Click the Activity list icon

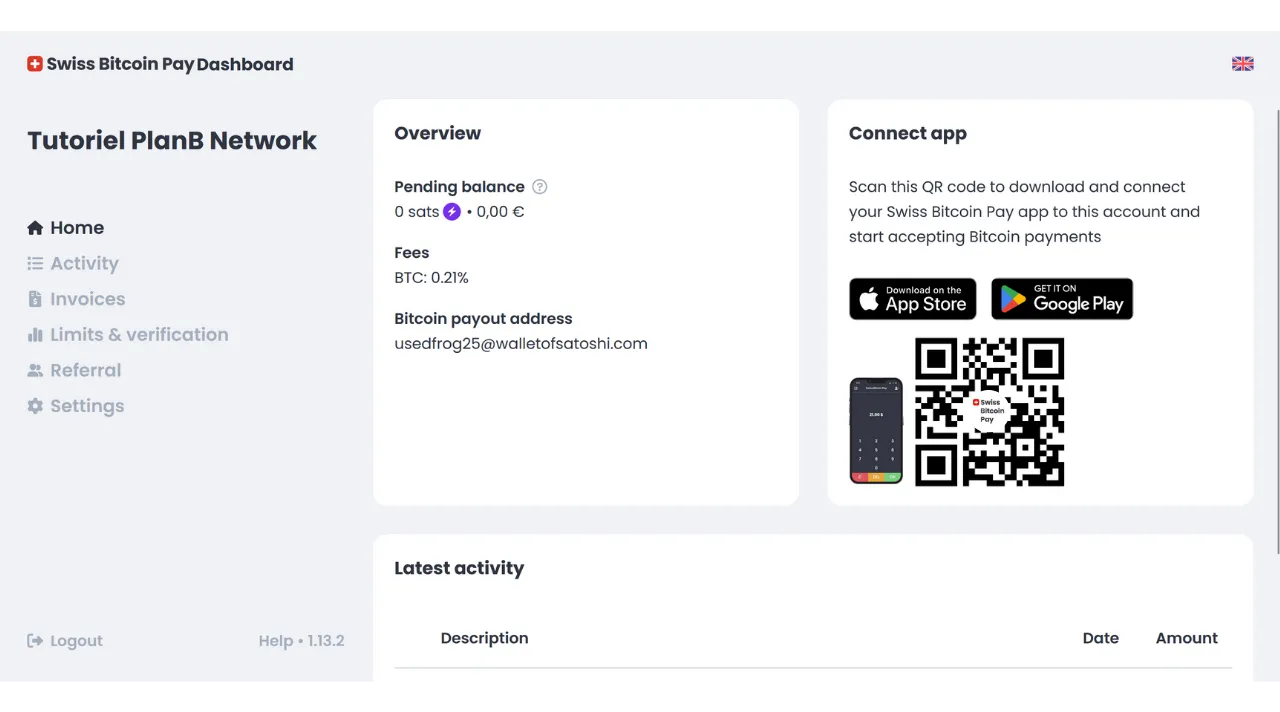pyautogui.click(x=34, y=263)
